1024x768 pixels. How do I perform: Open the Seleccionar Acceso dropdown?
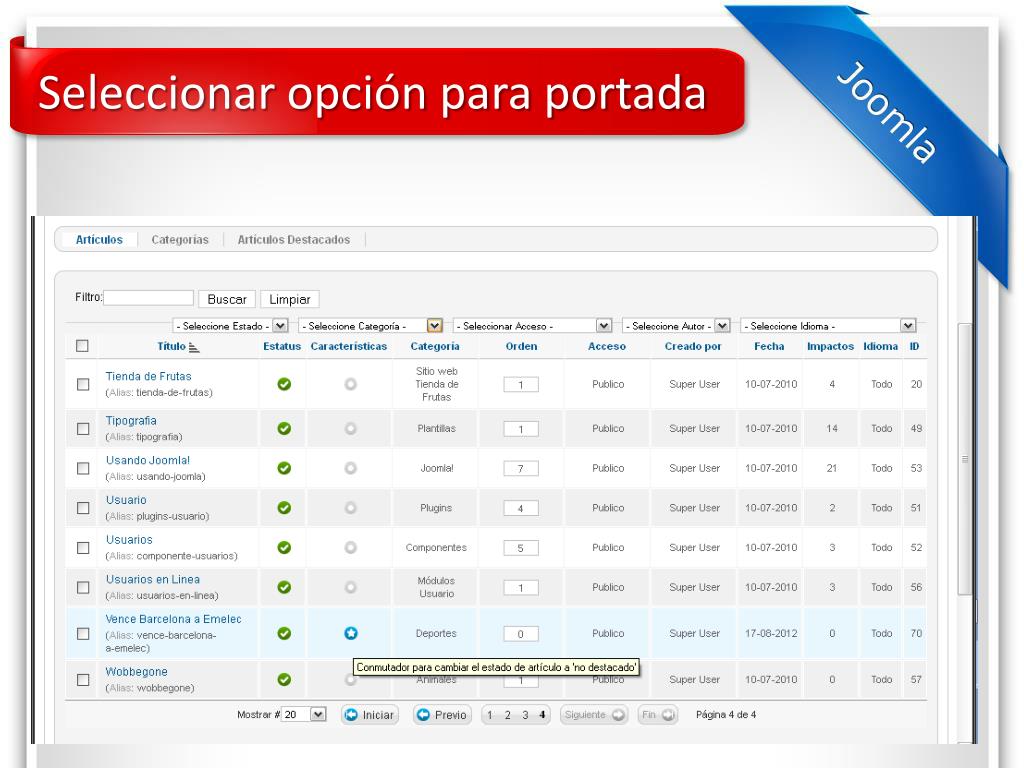[532, 325]
